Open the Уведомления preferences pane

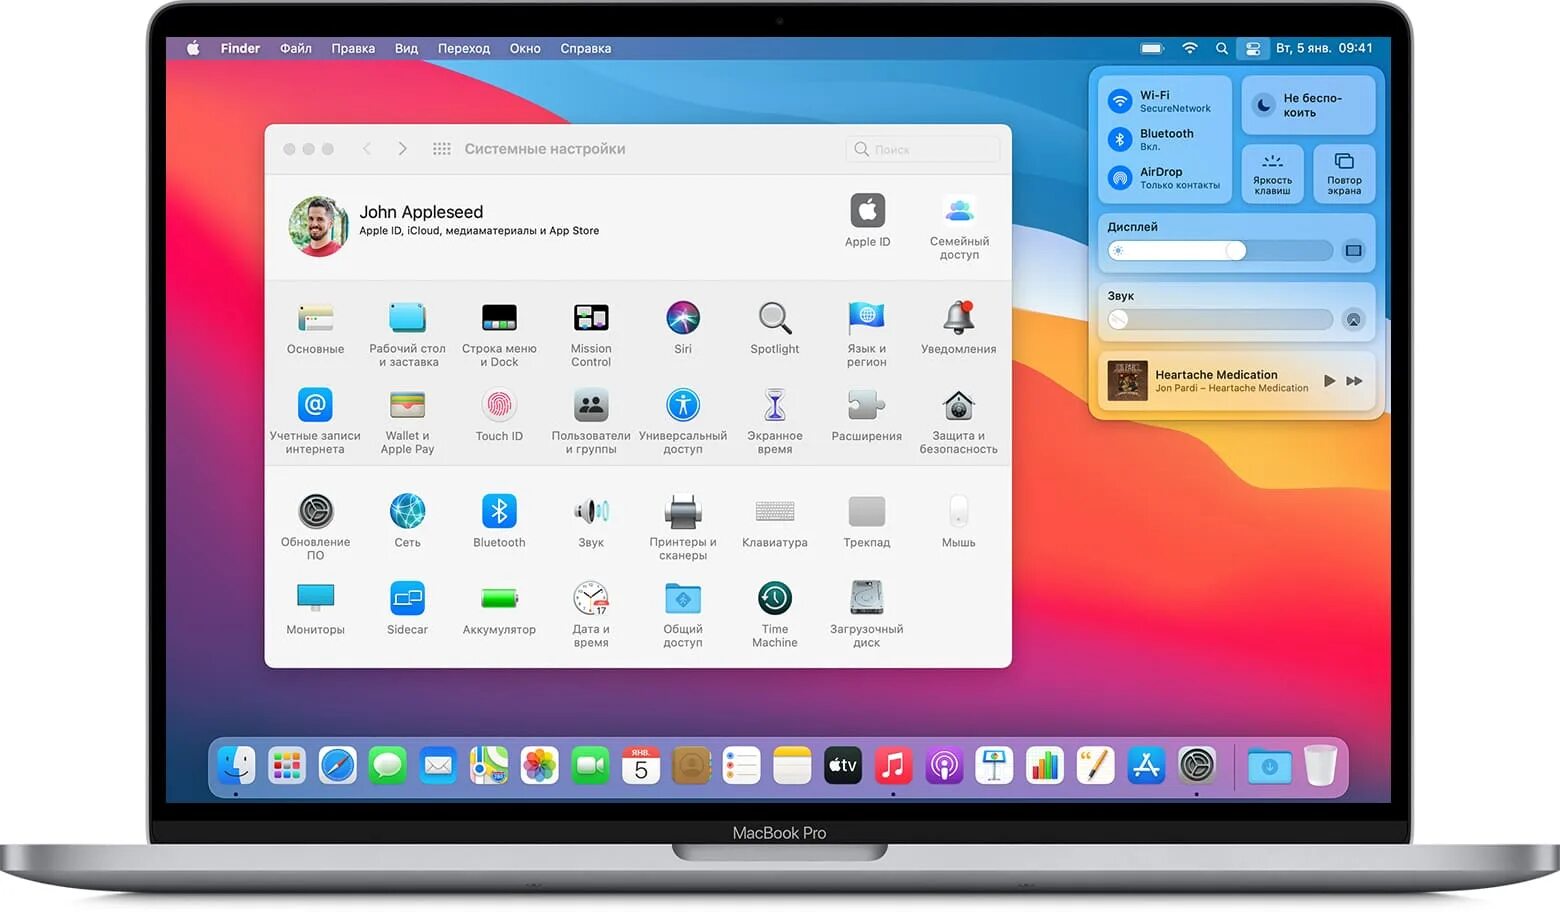(x=959, y=318)
